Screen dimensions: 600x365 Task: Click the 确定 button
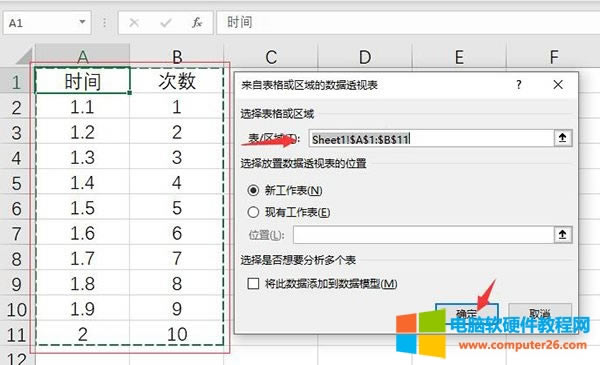pyautogui.click(x=466, y=314)
